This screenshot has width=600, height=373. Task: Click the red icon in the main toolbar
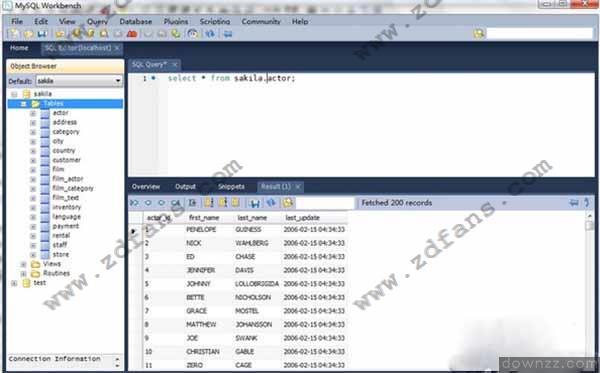pyautogui.click(x=132, y=34)
